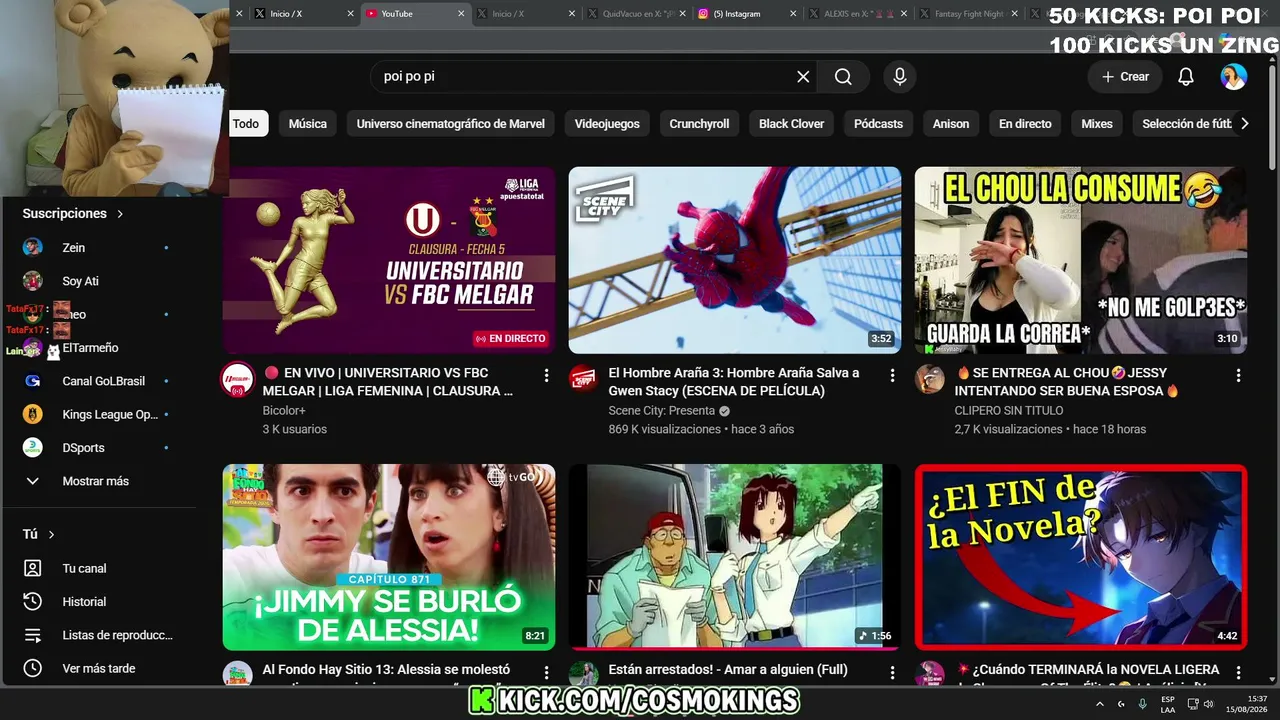Viewport: 1280px width, 720px height.
Task: Open more options for novela ligera video
Action: point(1238,672)
